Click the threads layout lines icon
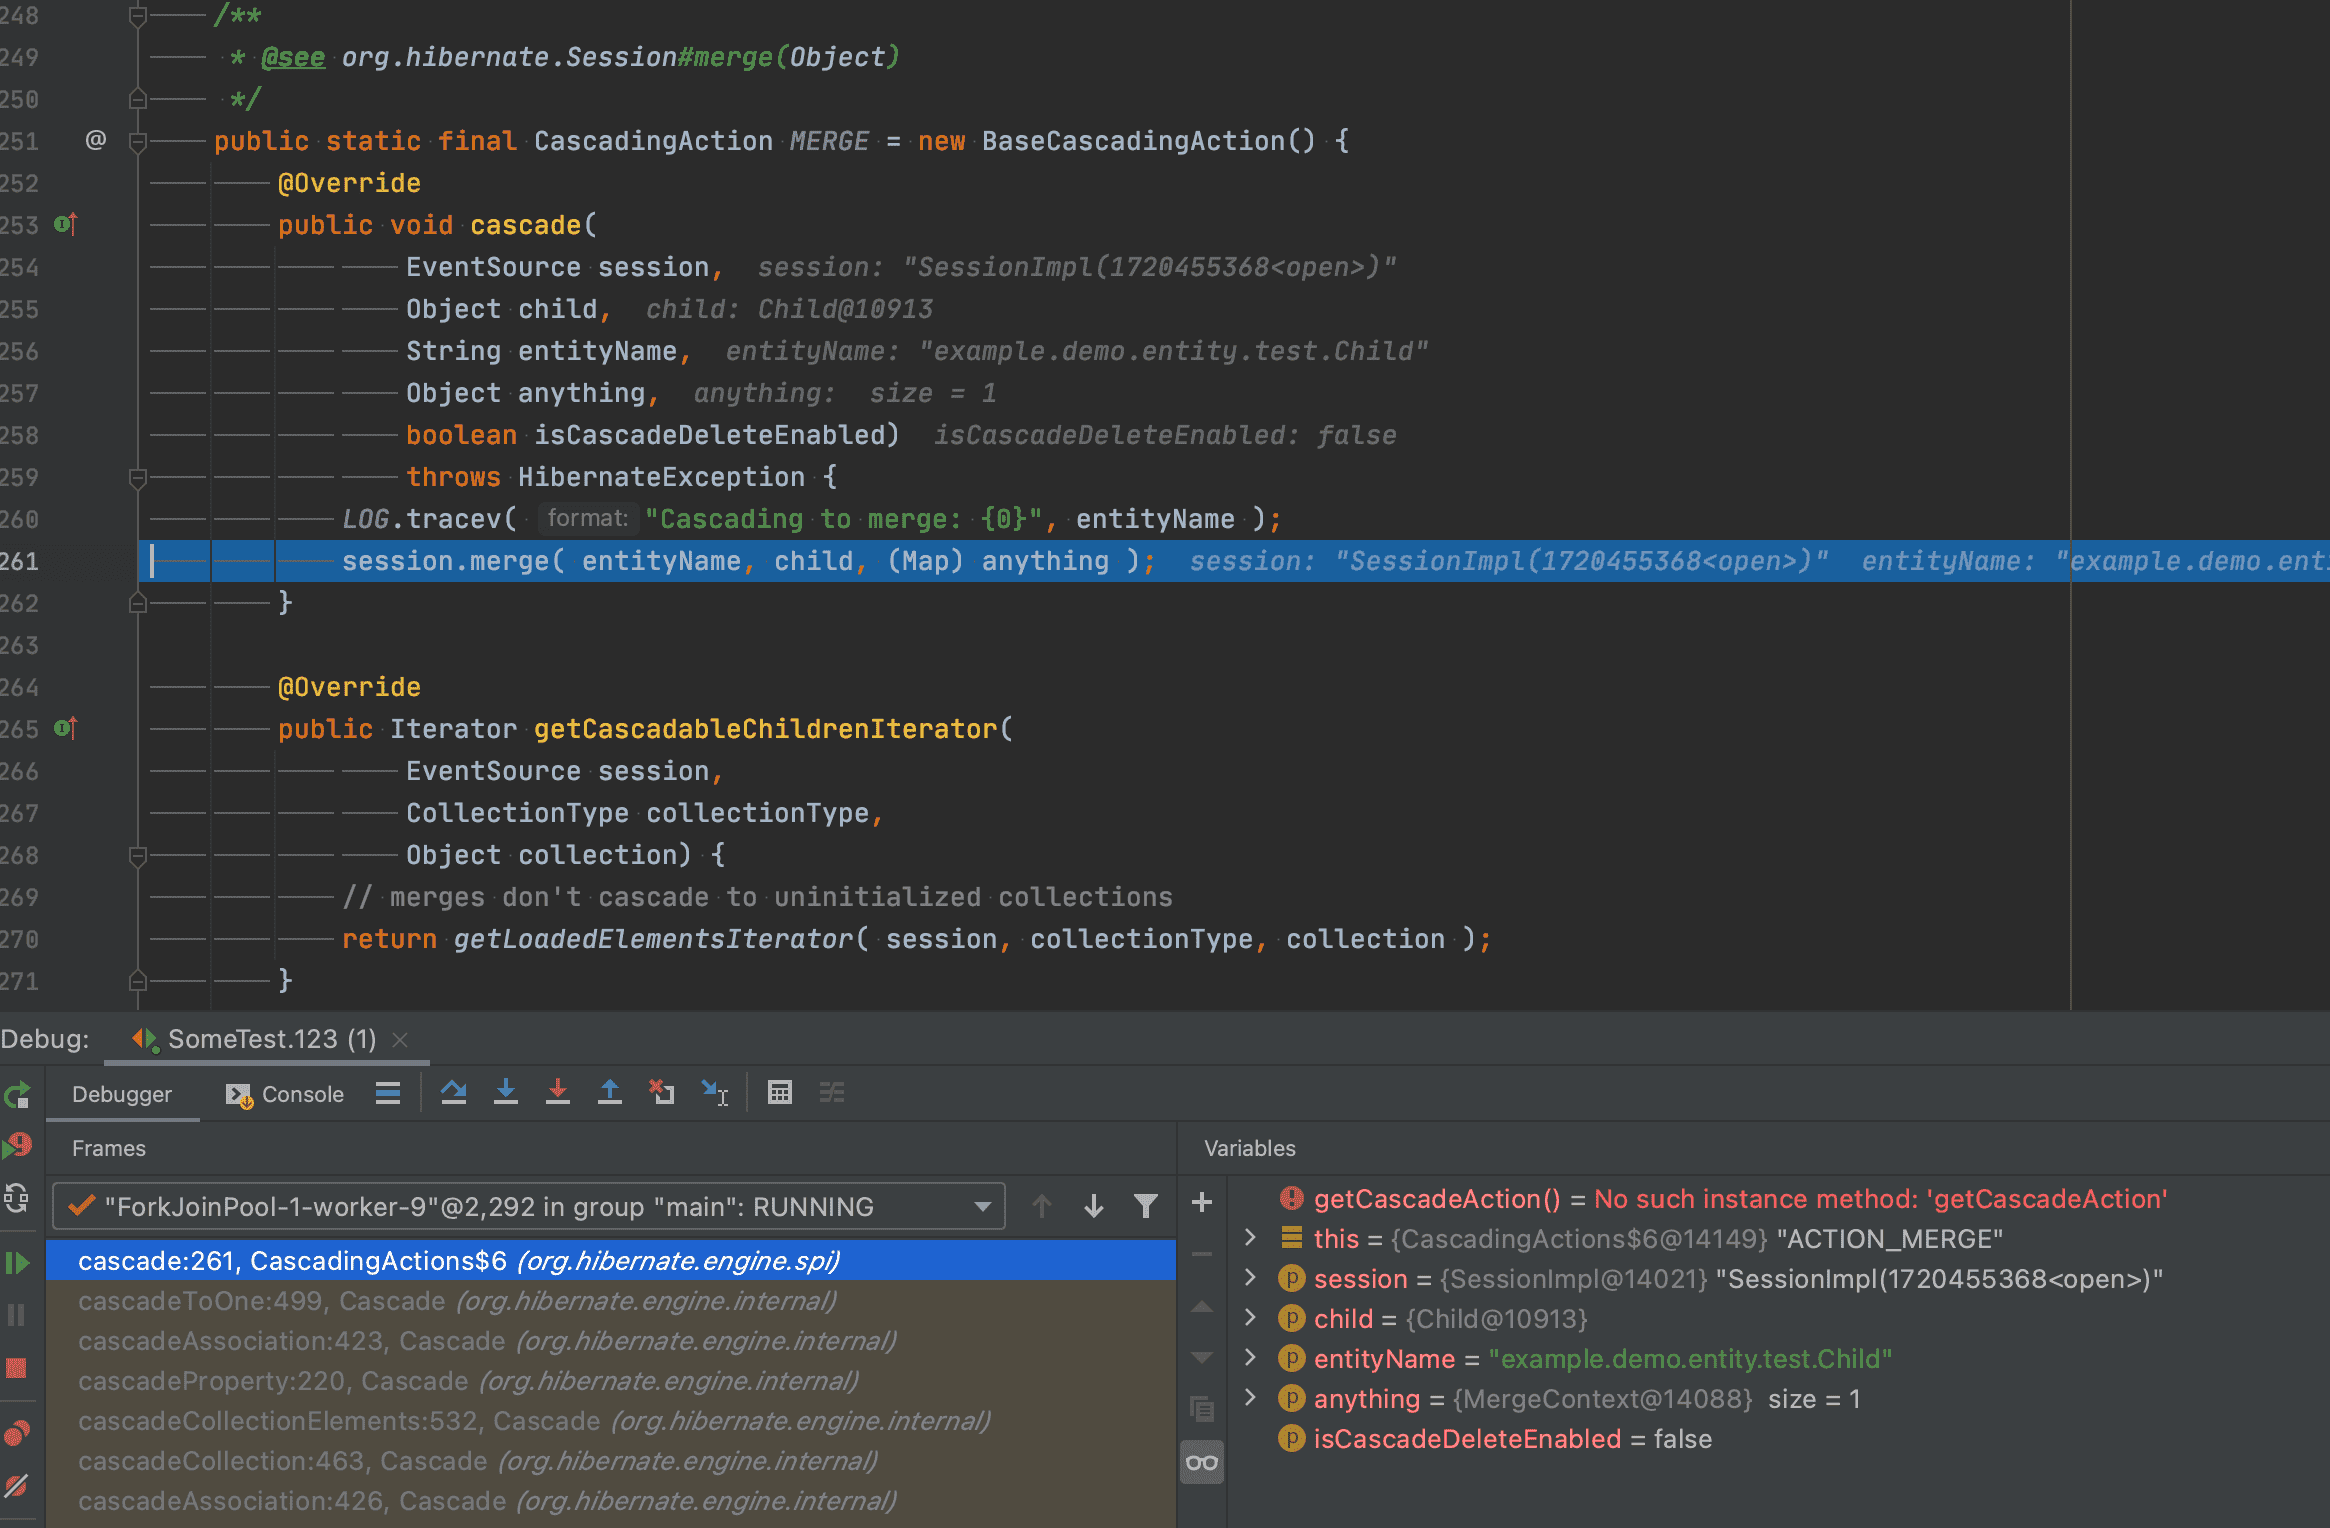The width and height of the screenshot is (2330, 1528). tap(388, 1093)
